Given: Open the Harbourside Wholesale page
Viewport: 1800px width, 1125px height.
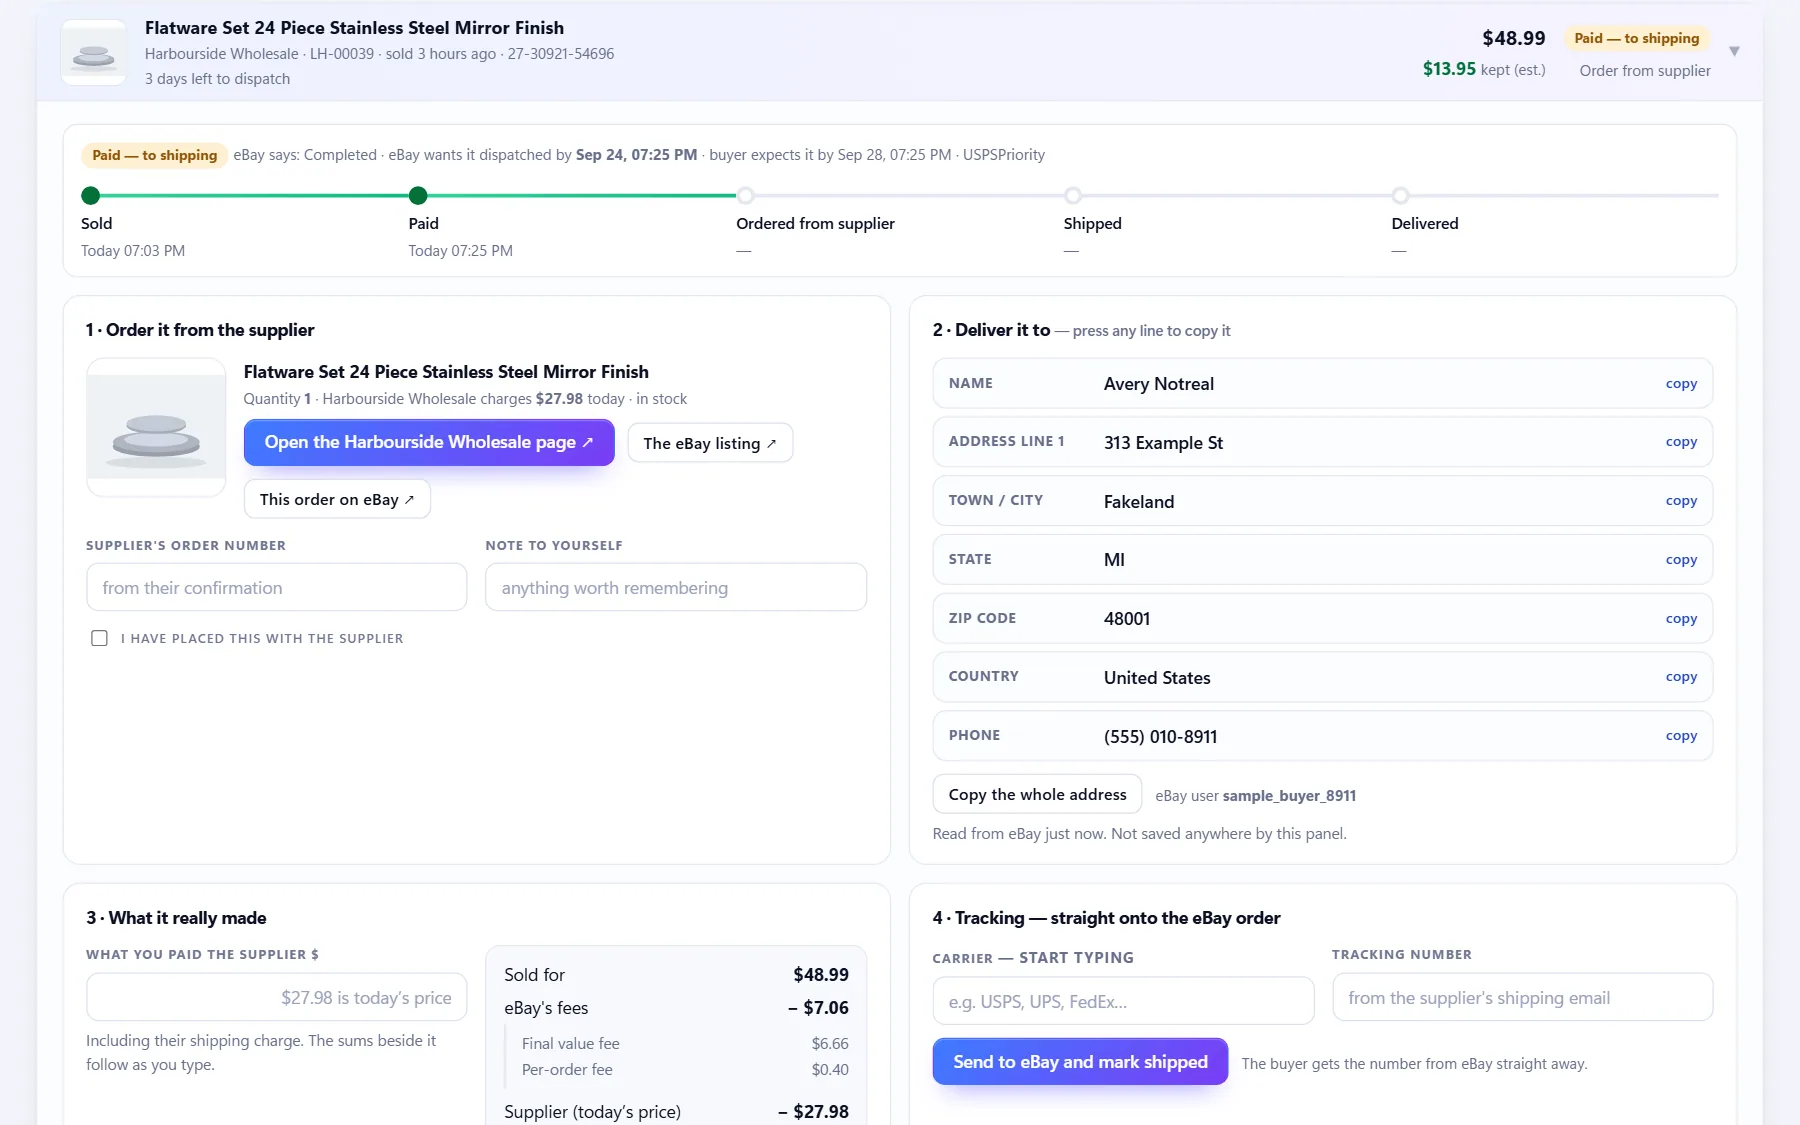Looking at the screenshot, I should [x=429, y=442].
